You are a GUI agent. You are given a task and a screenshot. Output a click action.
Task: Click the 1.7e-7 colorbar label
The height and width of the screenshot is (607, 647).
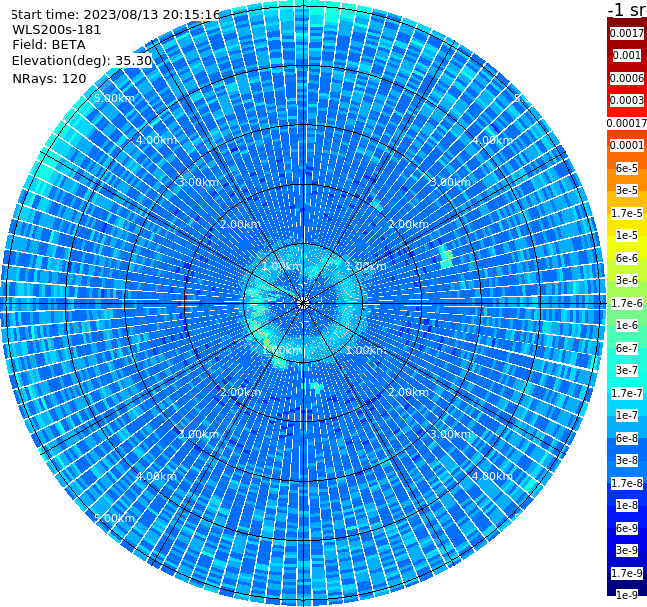click(x=627, y=393)
